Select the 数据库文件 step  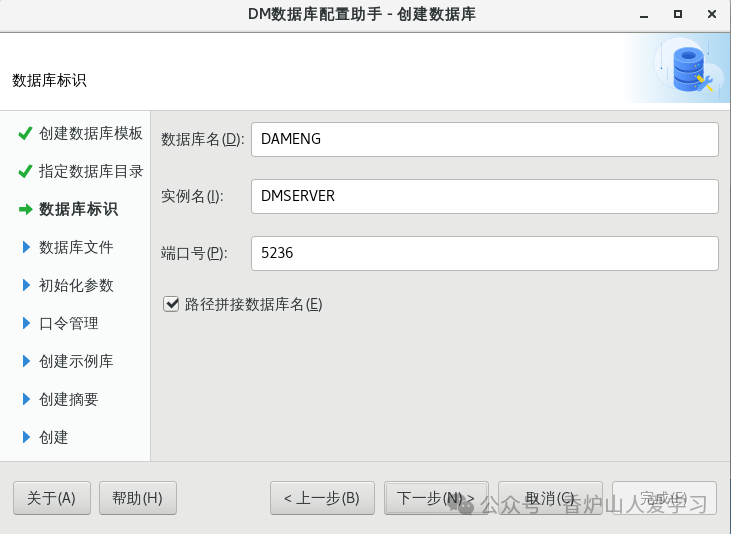[x=76, y=247]
